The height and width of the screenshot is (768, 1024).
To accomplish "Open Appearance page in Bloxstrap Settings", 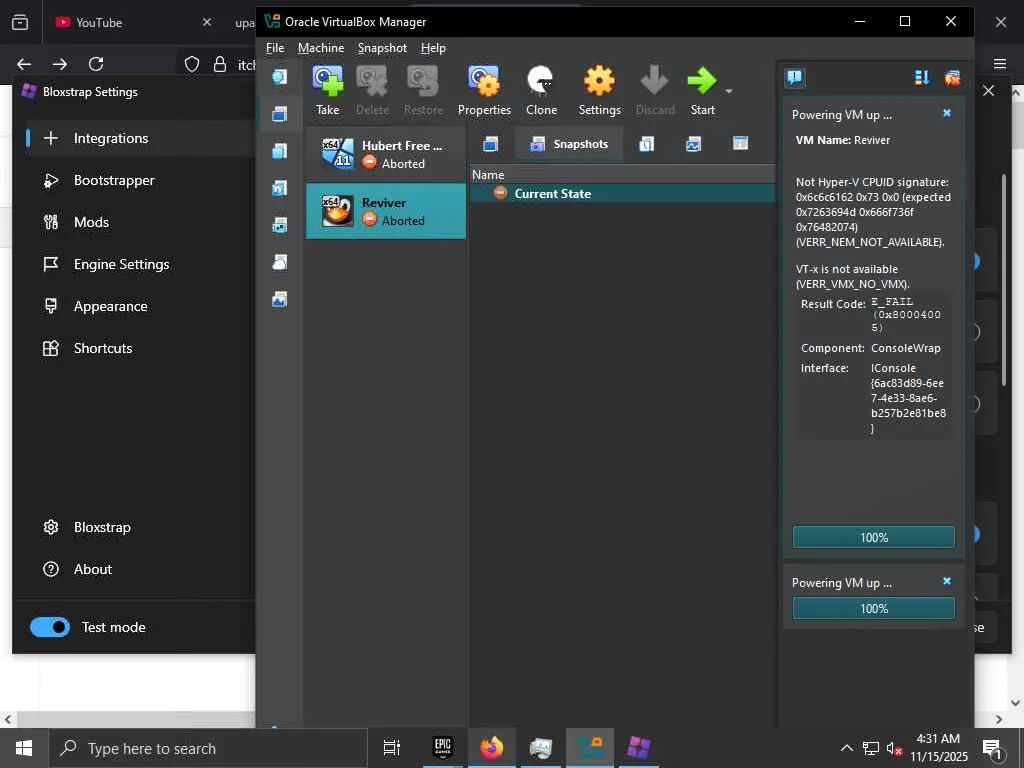I will pos(140,306).
